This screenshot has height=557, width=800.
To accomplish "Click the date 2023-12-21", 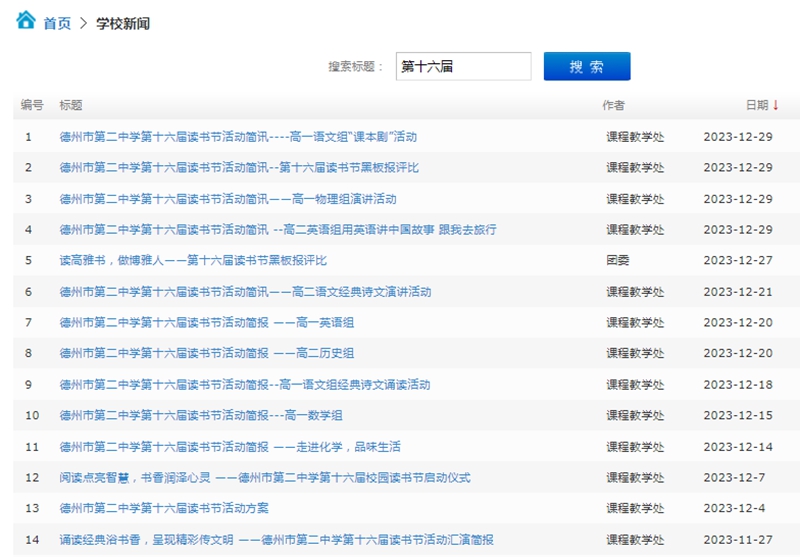I will 738,292.
